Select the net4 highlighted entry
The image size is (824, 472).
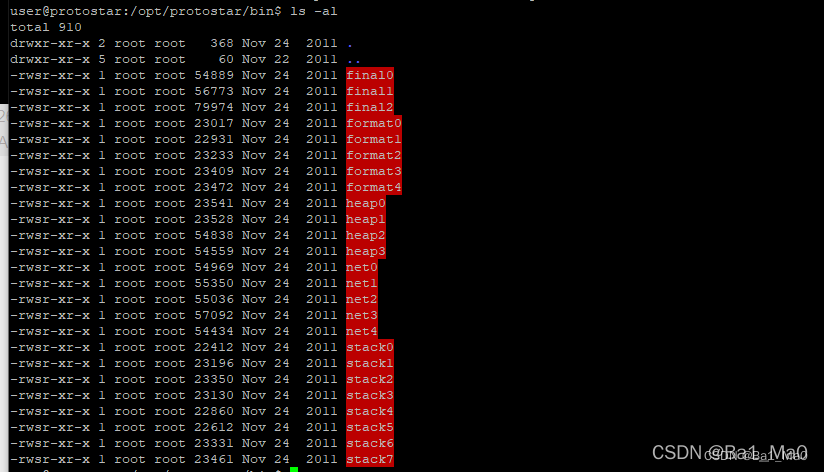(x=362, y=331)
